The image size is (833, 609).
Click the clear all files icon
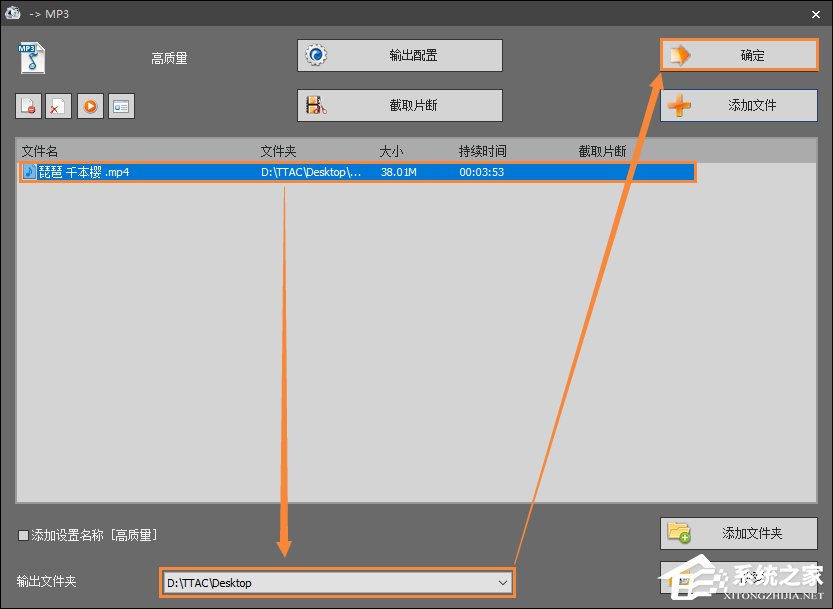click(x=58, y=106)
